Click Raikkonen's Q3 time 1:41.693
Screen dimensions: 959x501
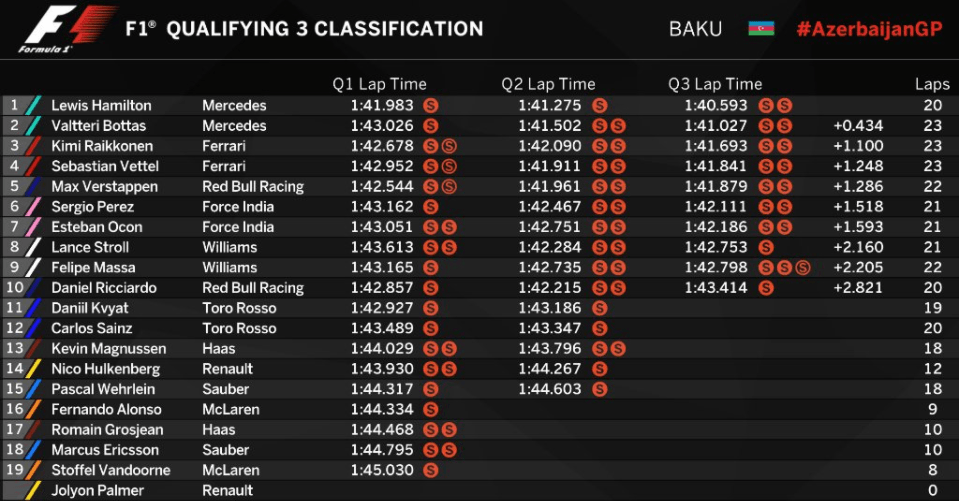tap(716, 146)
